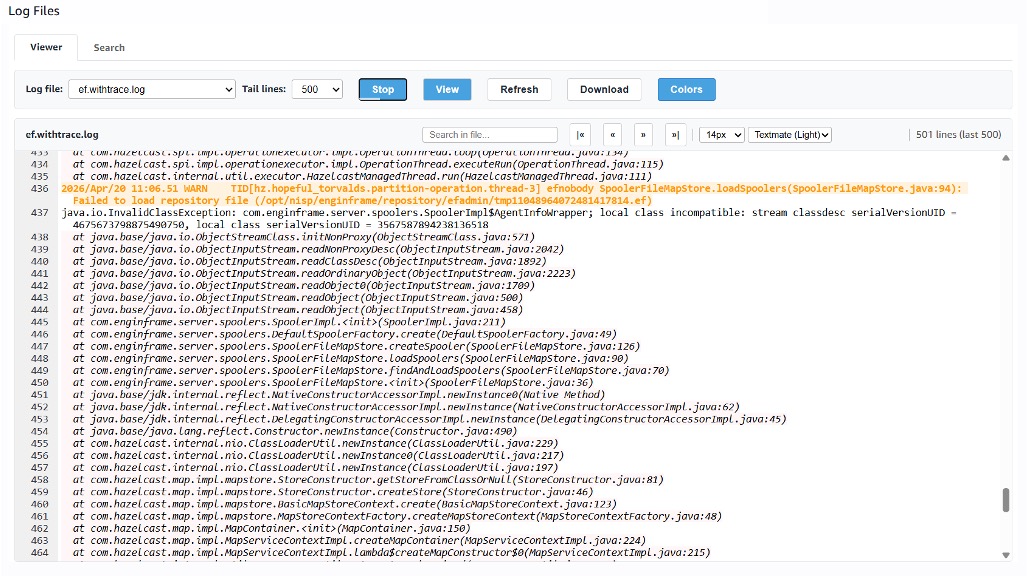
Task: Refresh the log contents
Action: pyautogui.click(x=519, y=90)
